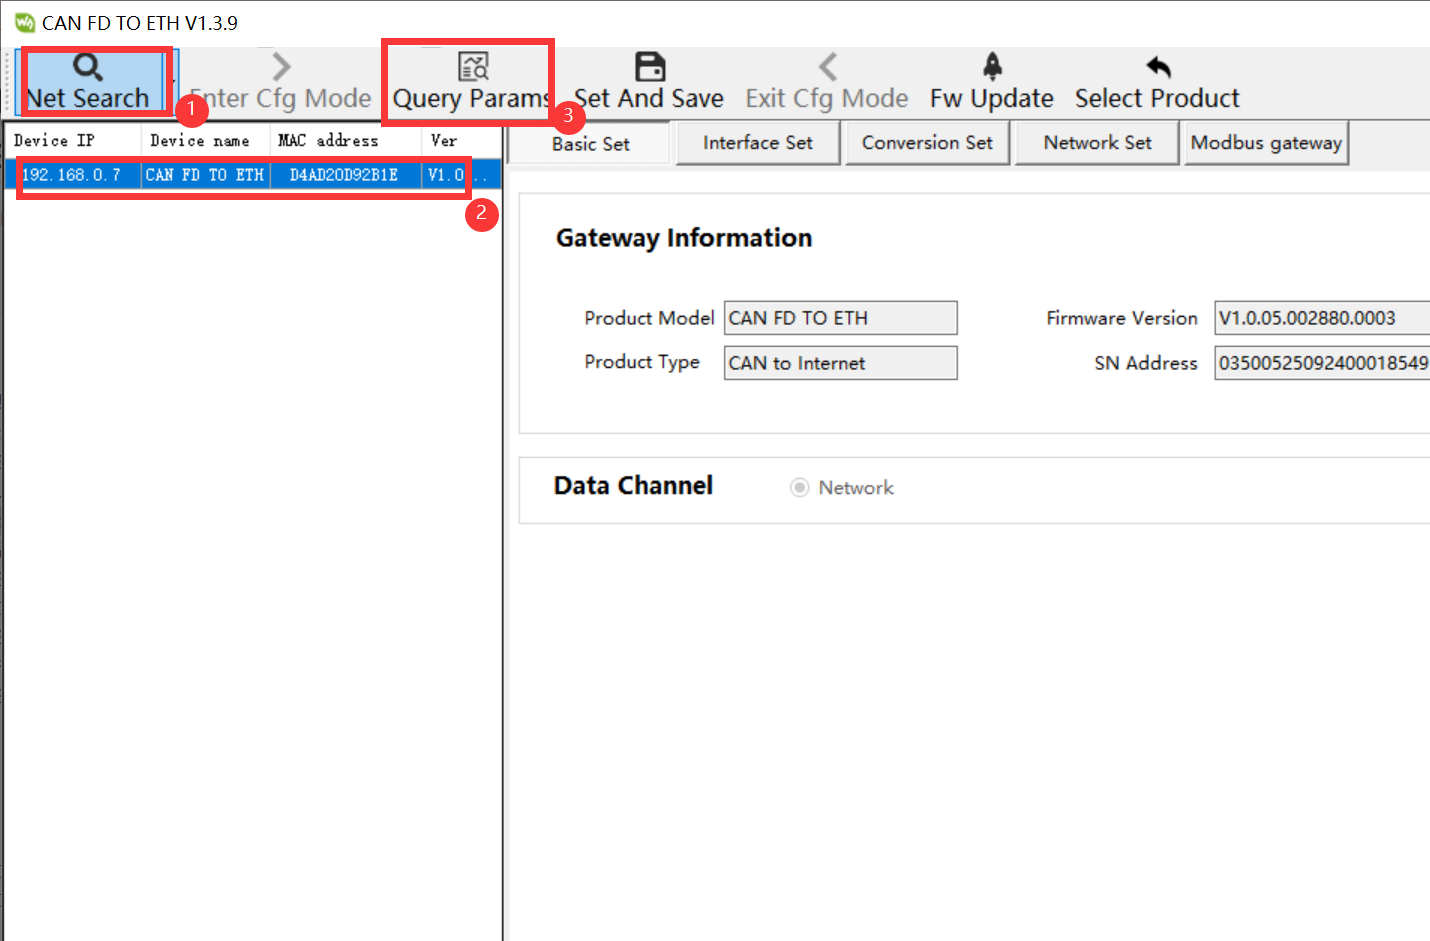This screenshot has width=1430, height=941.
Task: Click the Enter Cfg Mode arrow icon
Action: (x=281, y=67)
